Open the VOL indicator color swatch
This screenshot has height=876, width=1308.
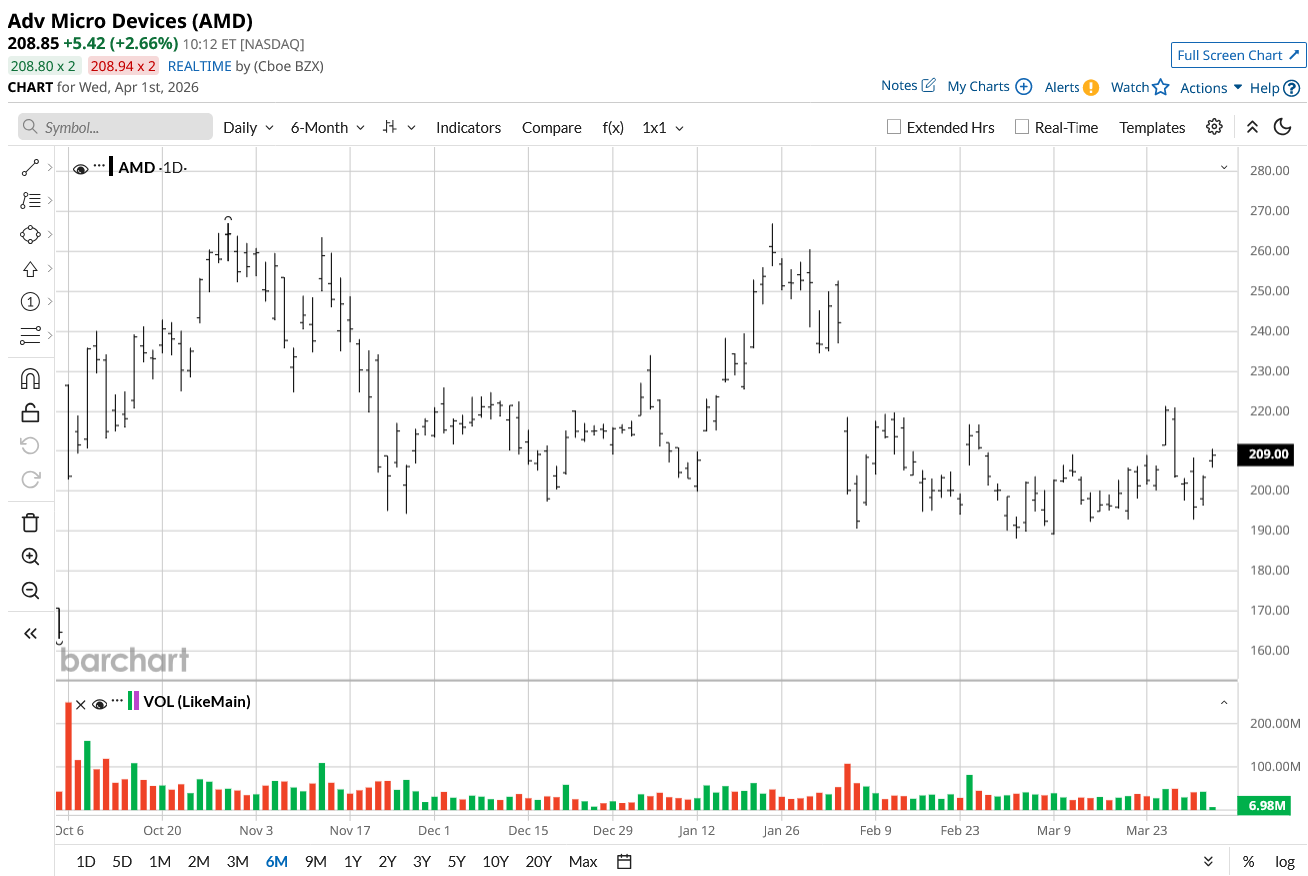pyautogui.click(x=134, y=701)
